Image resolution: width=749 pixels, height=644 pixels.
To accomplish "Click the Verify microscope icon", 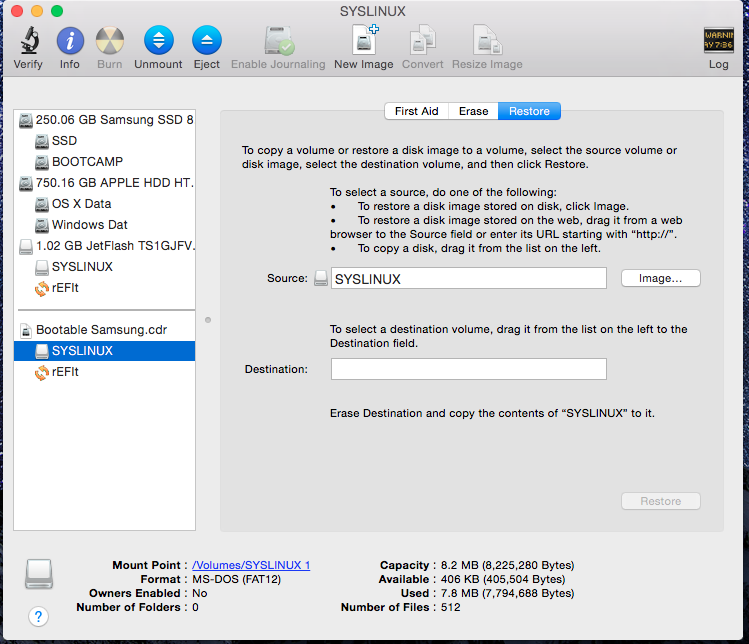I will coord(29,40).
